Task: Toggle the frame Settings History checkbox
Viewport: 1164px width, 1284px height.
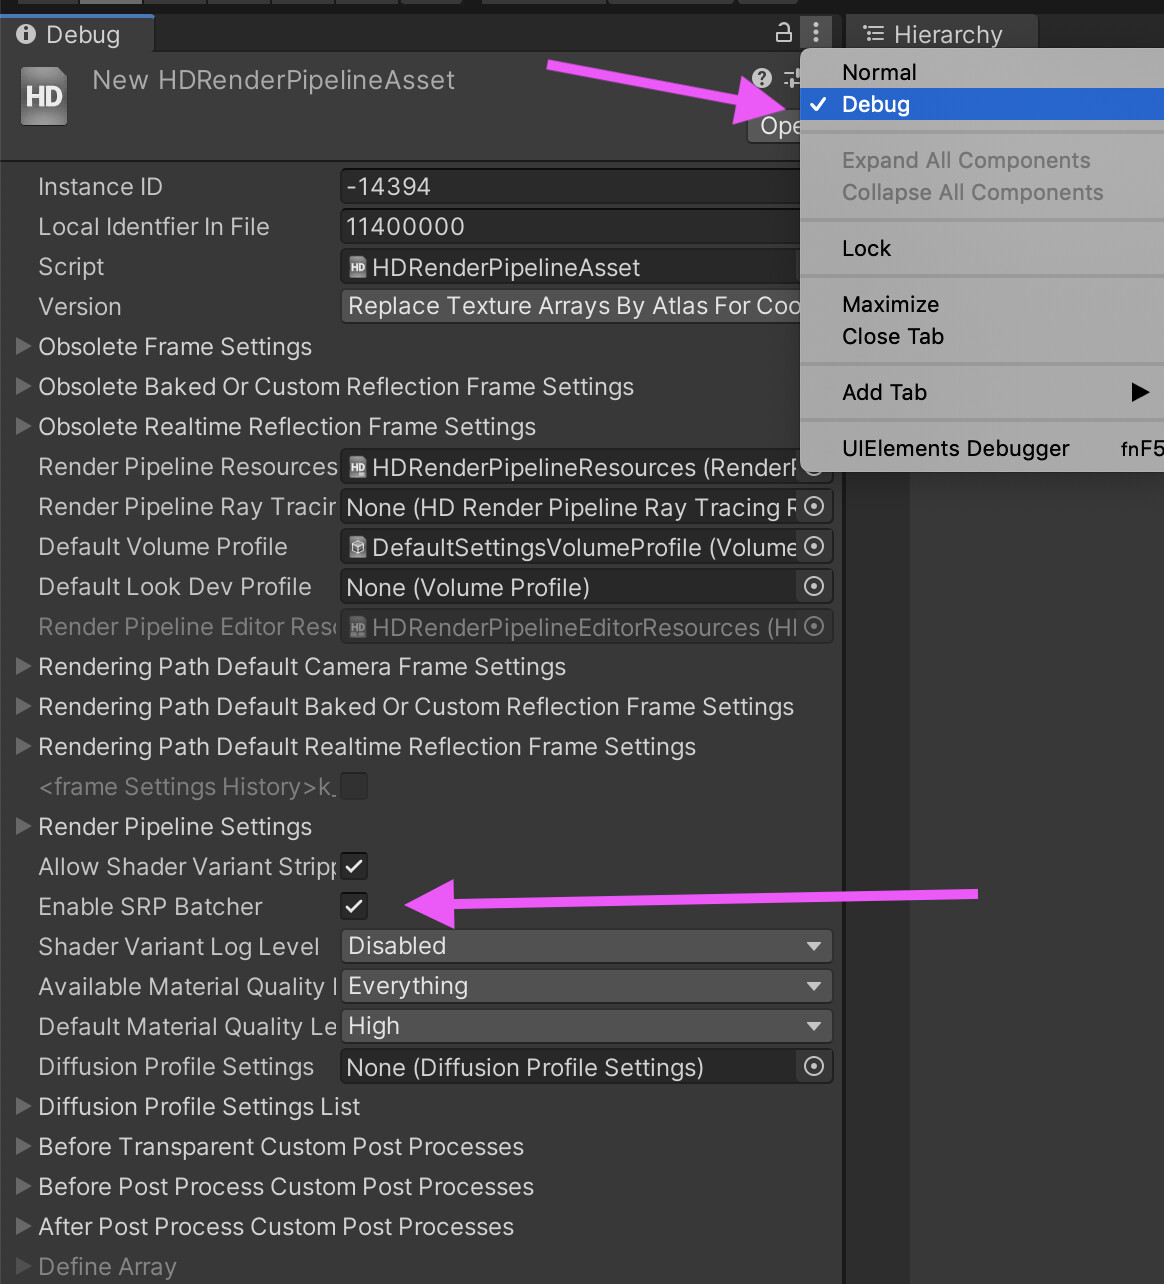Action: click(354, 786)
